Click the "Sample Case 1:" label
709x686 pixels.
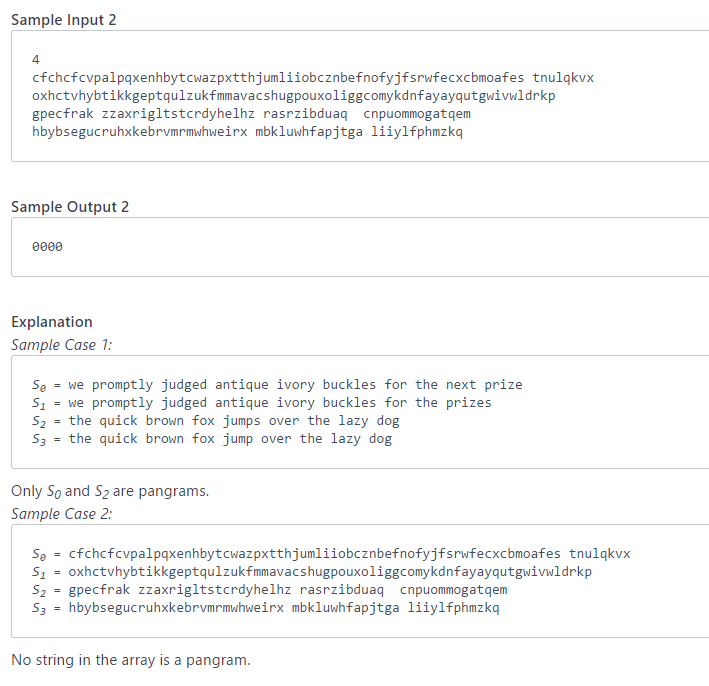point(62,345)
